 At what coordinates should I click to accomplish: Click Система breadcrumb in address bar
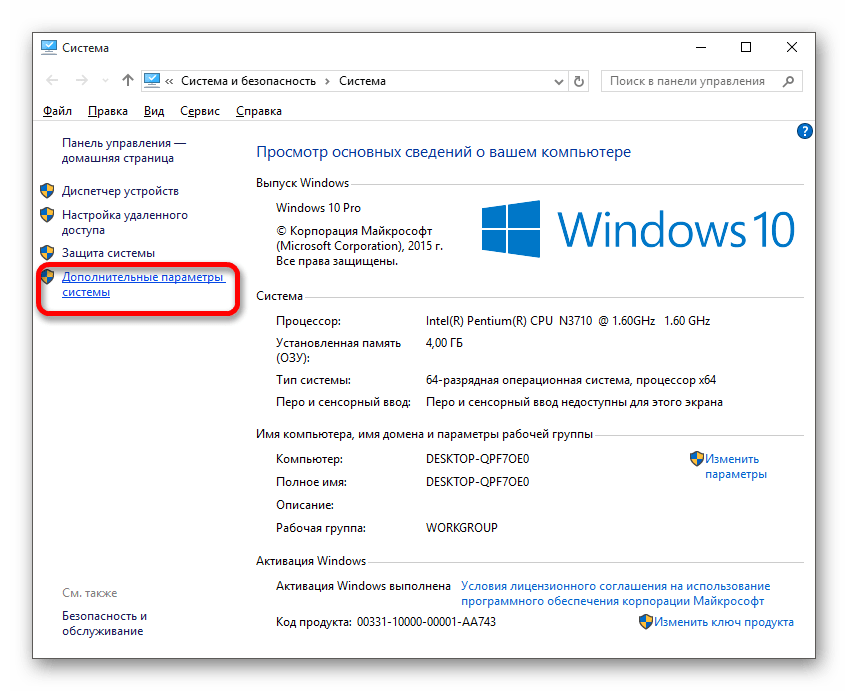pyautogui.click(x=362, y=81)
